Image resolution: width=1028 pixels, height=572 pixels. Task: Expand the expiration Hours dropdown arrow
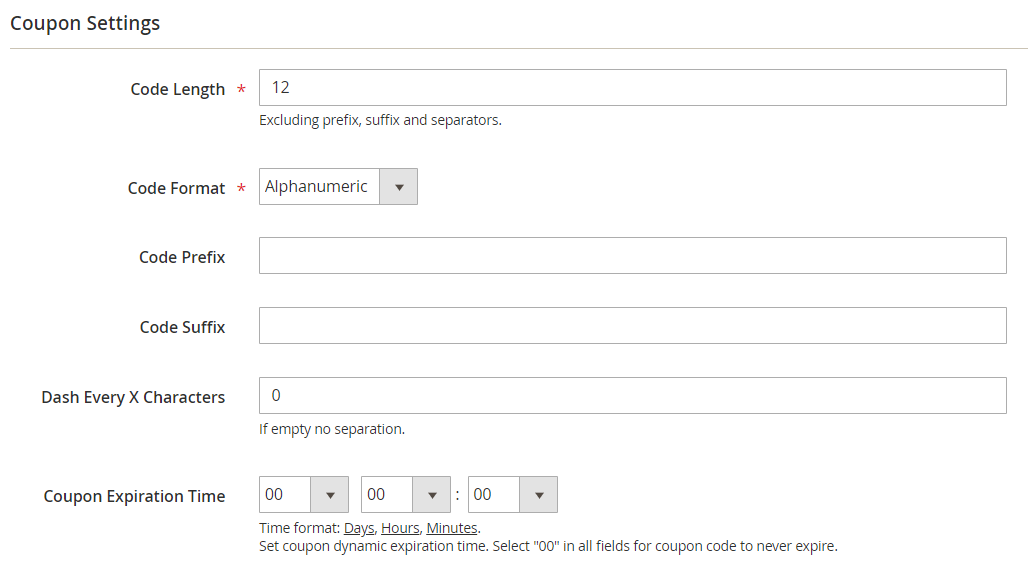coord(432,495)
